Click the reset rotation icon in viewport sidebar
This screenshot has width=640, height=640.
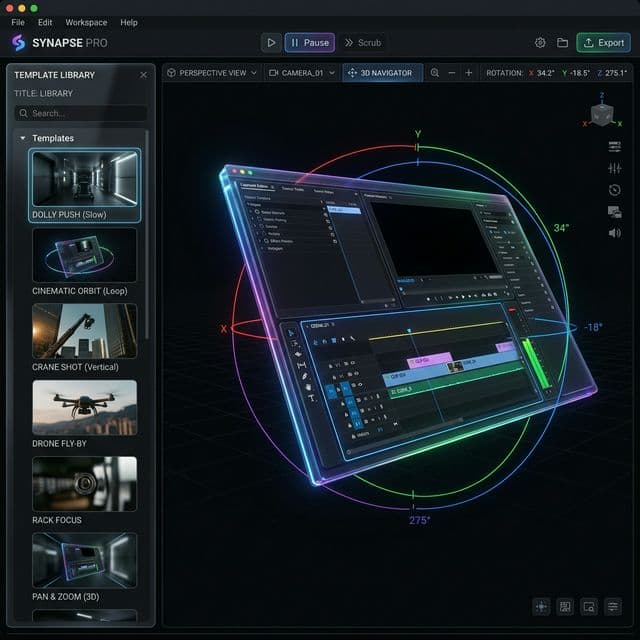pyautogui.click(x=615, y=190)
